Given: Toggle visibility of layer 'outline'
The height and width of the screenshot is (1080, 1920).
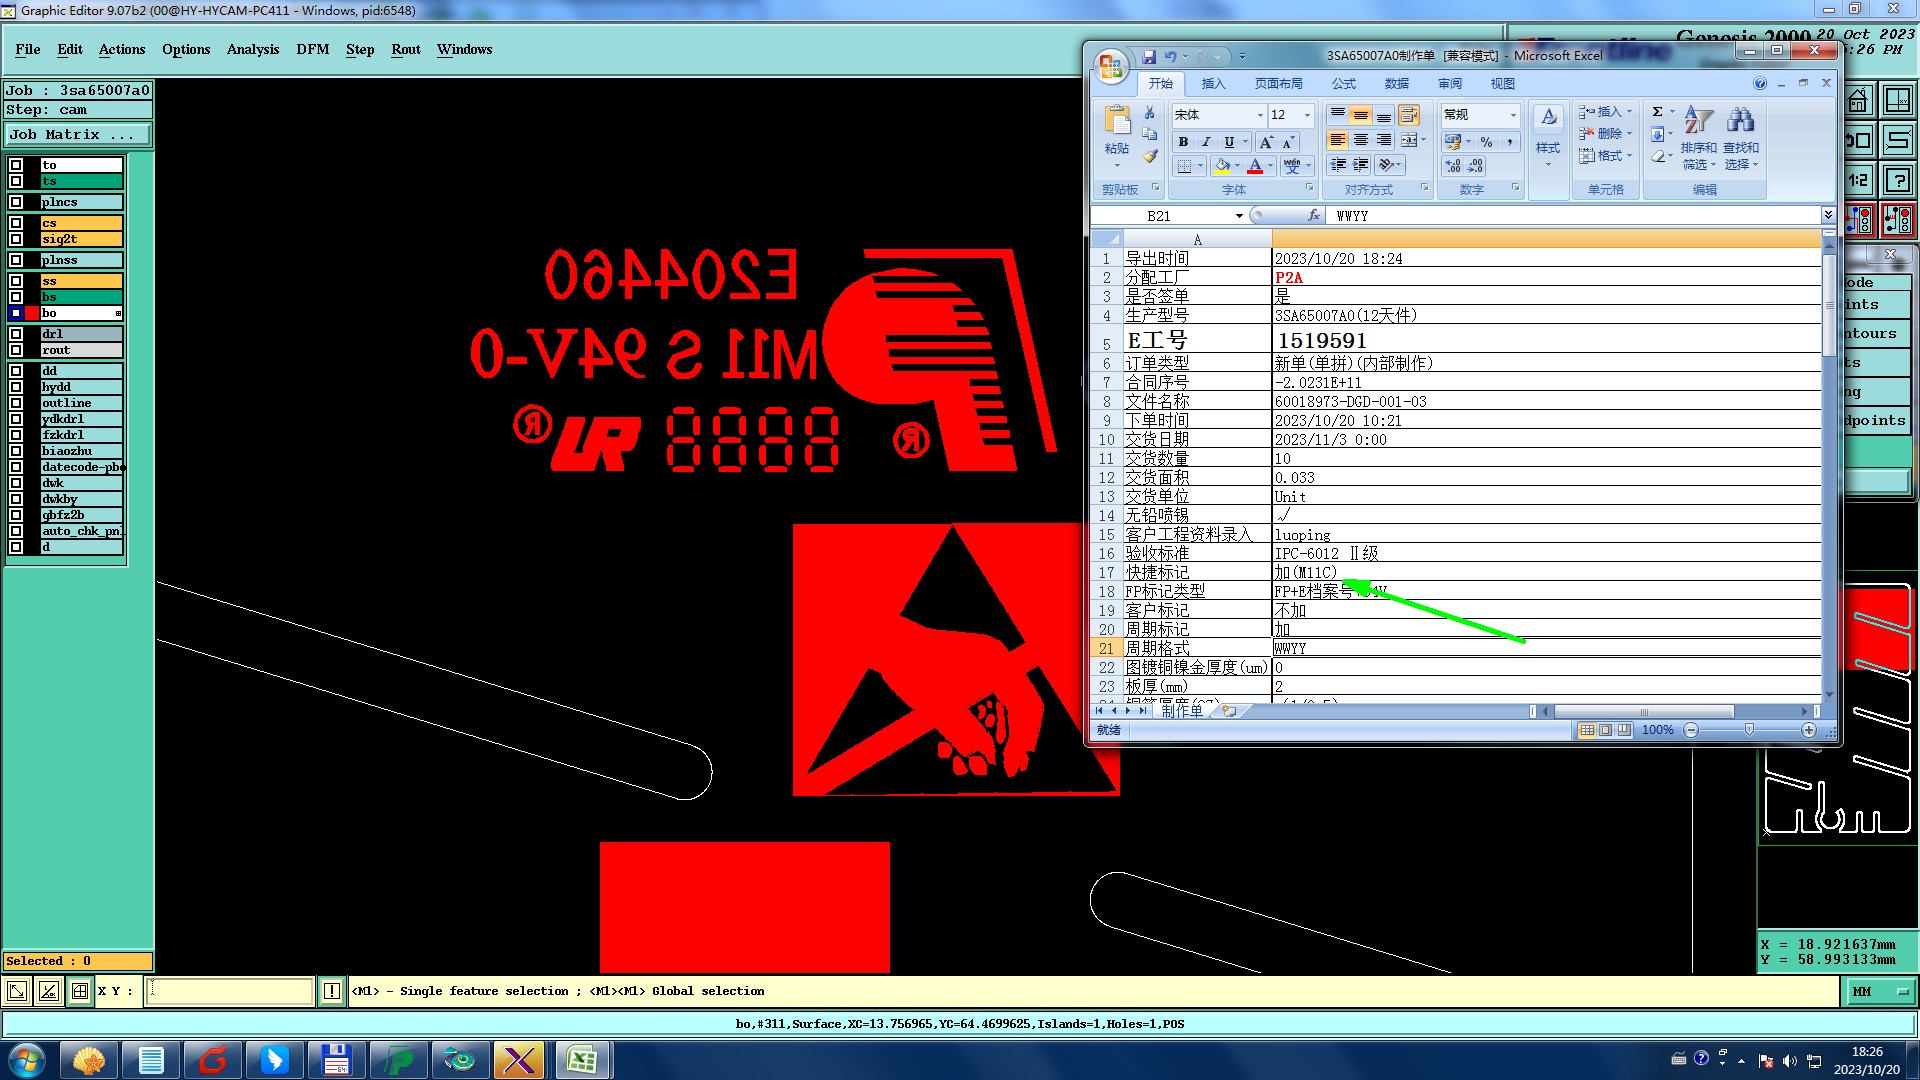Looking at the screenshot, I should pyautogui.click(x=16, y=403).
